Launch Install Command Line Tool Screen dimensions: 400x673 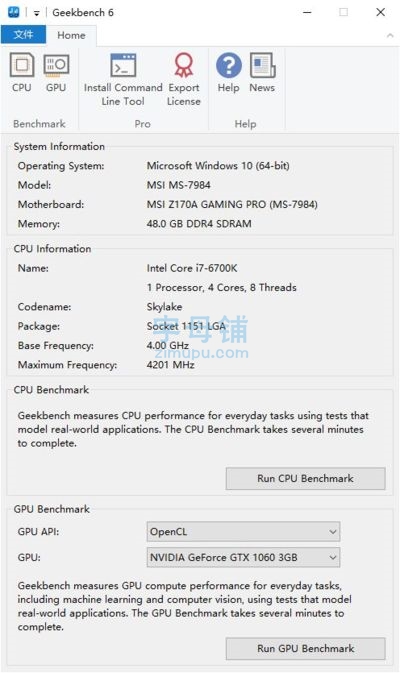(123, 79)
